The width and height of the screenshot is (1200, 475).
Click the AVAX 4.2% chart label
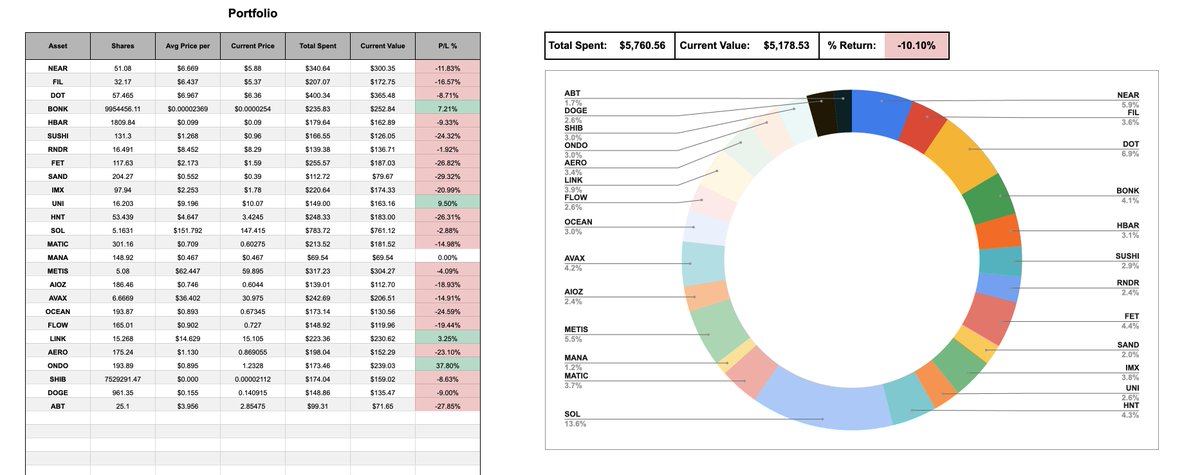[x=575, y=263]
